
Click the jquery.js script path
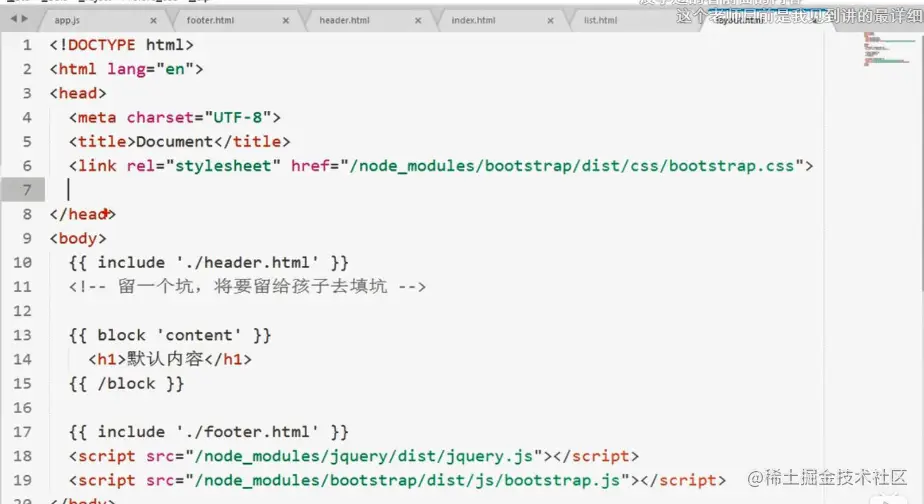(364, 456)
